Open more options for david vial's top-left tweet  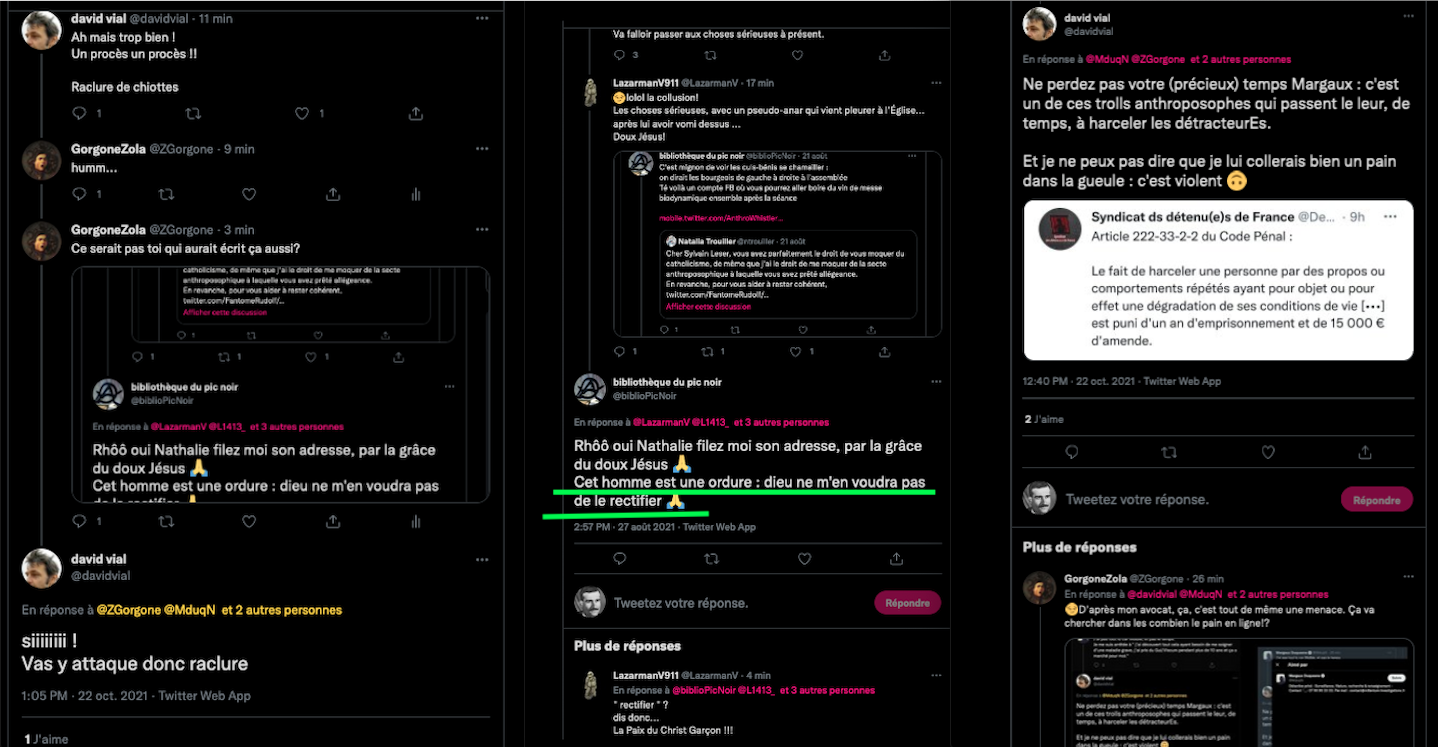pos(482,18)
